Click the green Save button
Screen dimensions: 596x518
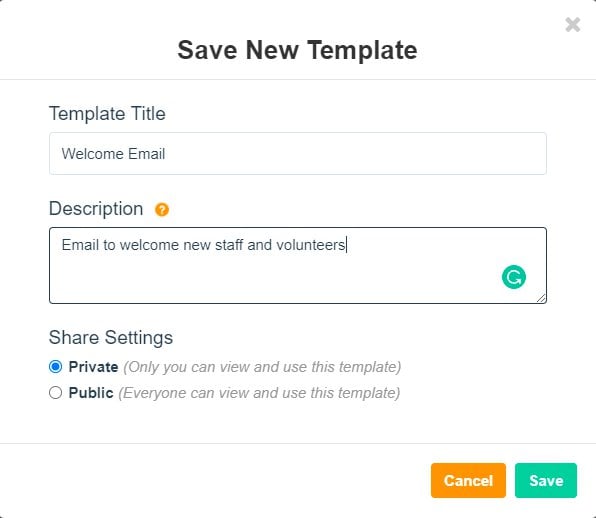coord(546,480)
